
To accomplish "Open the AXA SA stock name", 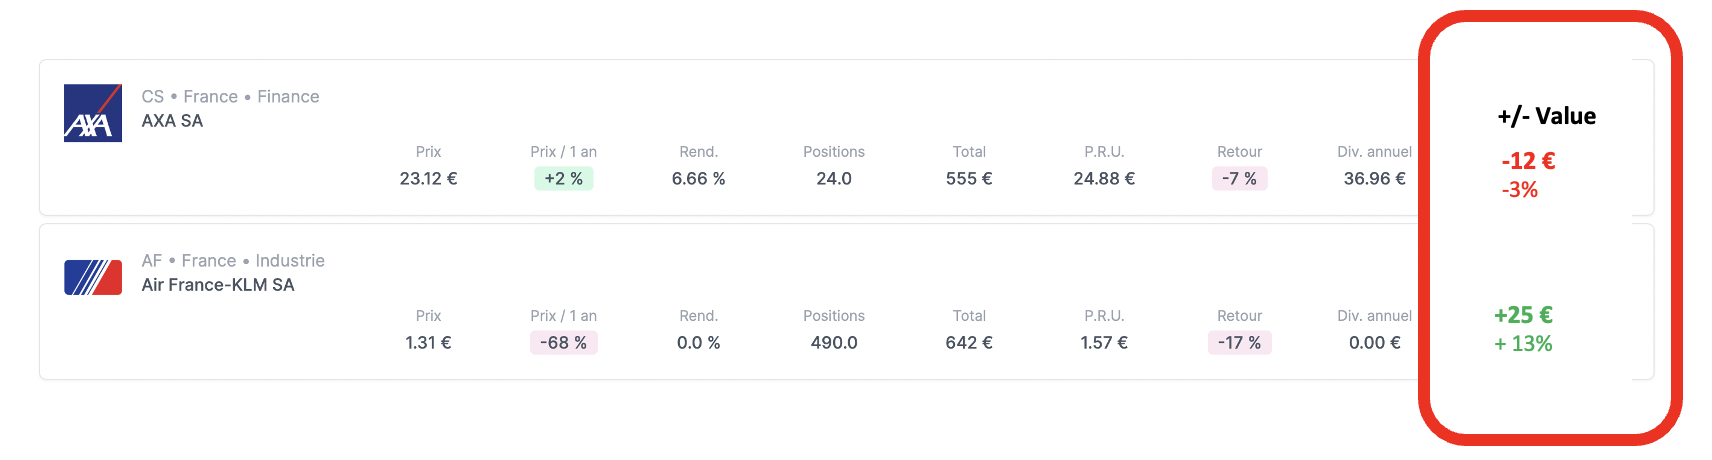I will tap(172, 121).
